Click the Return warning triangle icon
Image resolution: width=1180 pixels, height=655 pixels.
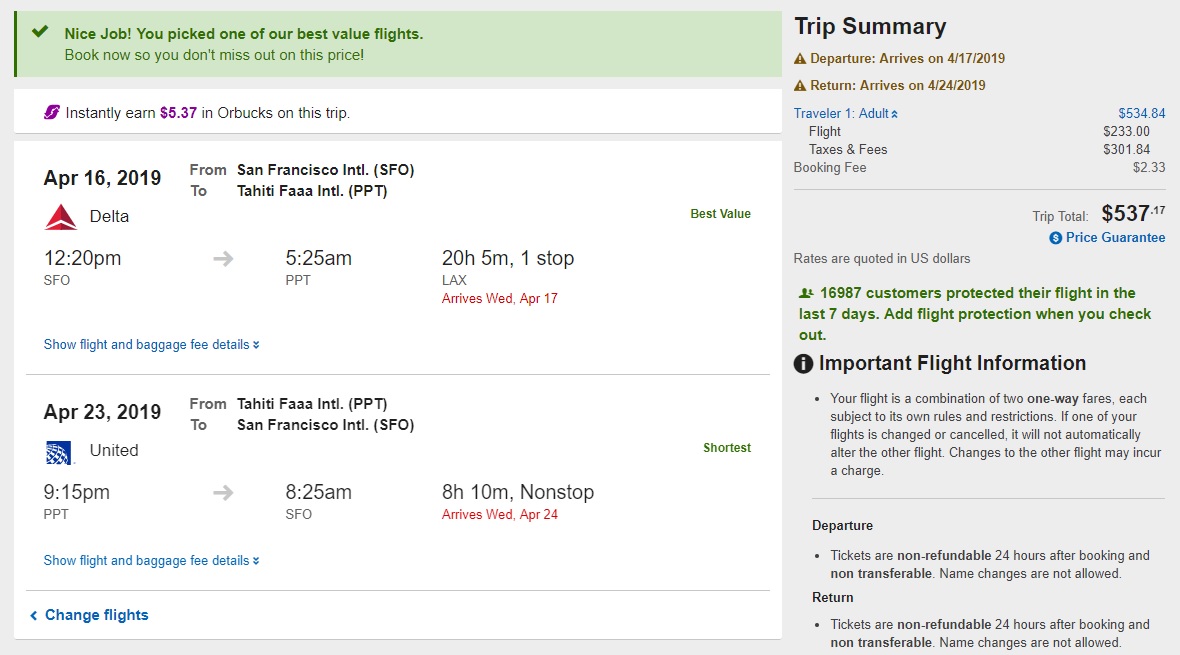click(800, 85)
